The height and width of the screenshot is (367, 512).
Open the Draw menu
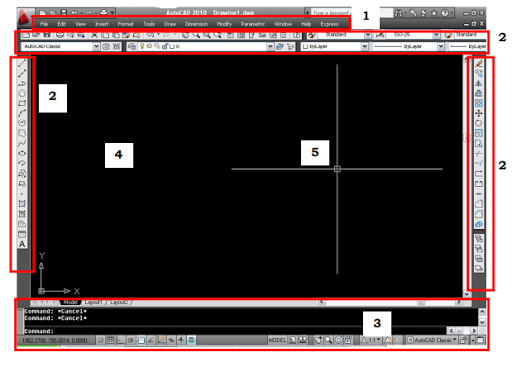[170, 24]
